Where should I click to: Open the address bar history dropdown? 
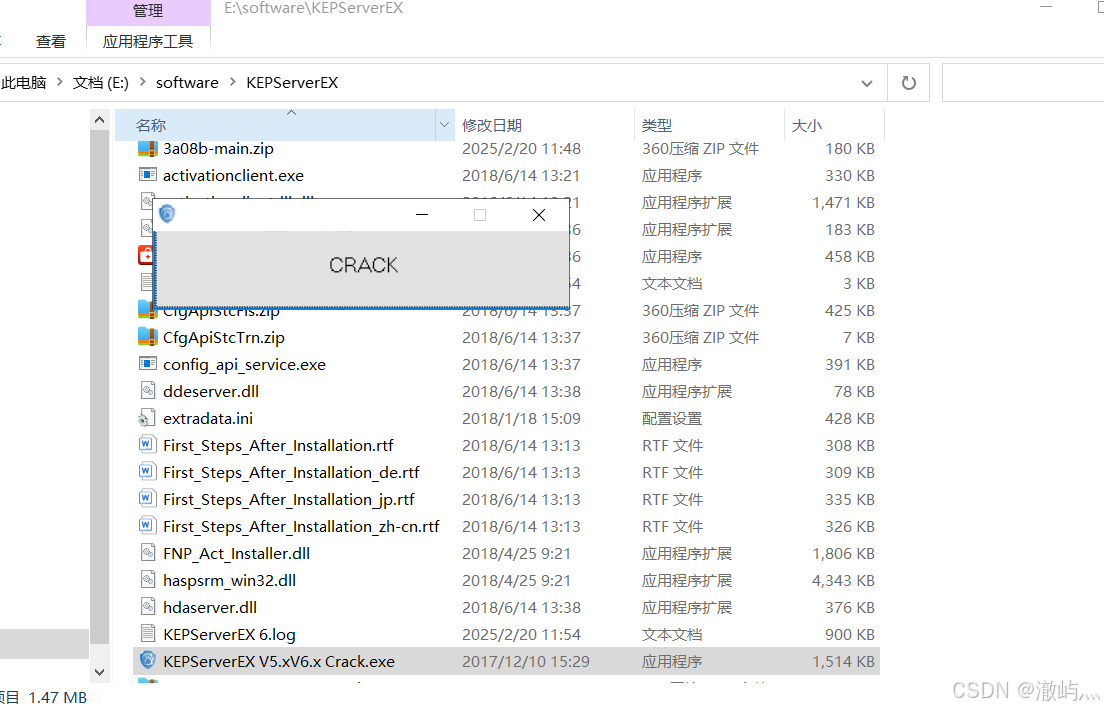click(x=867, y=83)
